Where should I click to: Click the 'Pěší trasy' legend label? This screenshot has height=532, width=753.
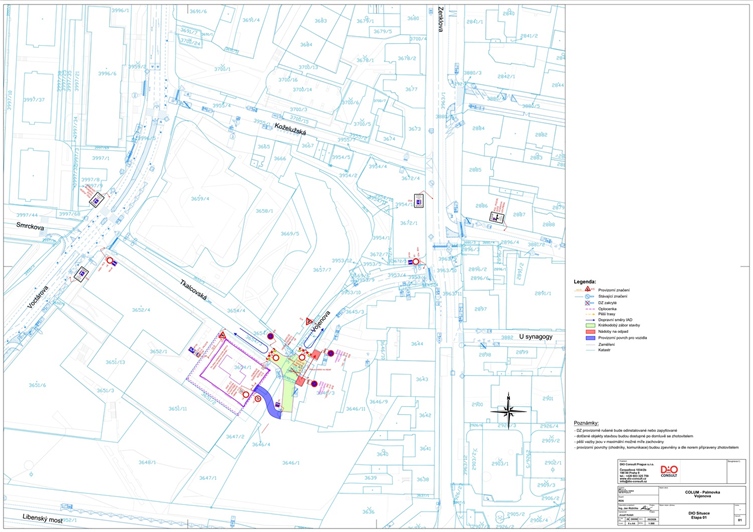607,314
